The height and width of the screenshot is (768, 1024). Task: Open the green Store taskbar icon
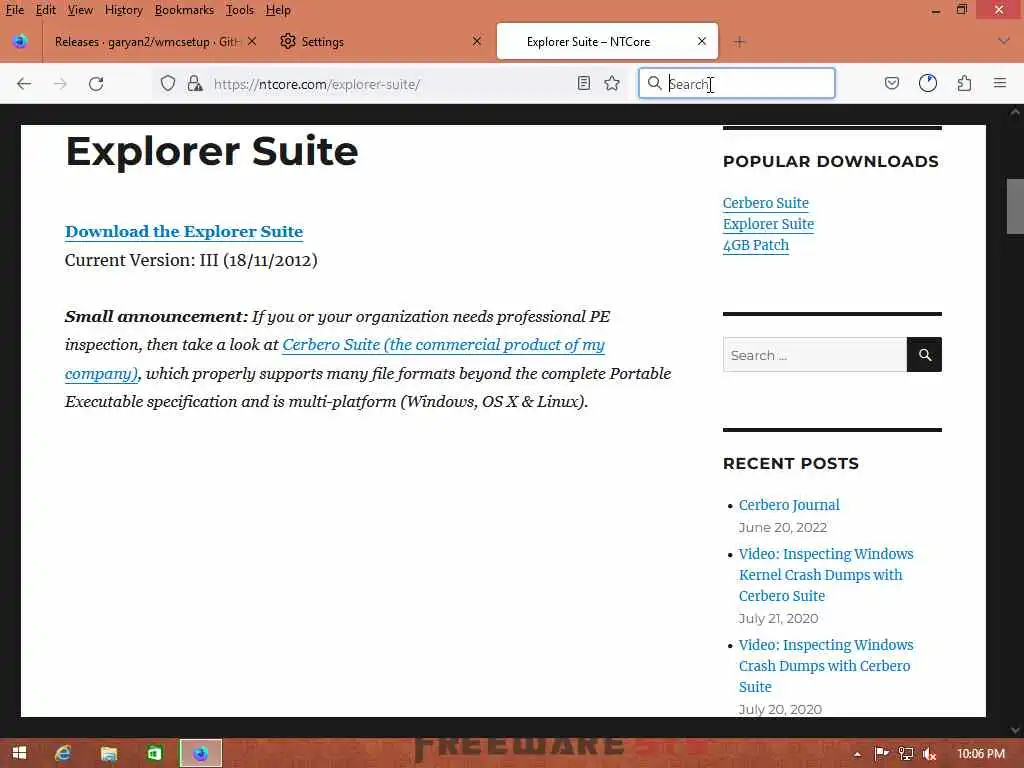(x=154, y=753)
